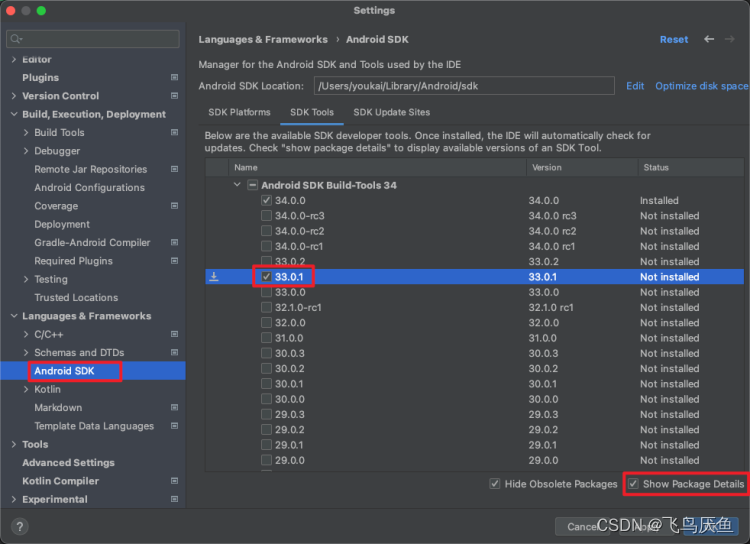The height and width of the screenshot is (544, 750).
Task: Sort by the Version column header
Action: (x=582, y=167)
